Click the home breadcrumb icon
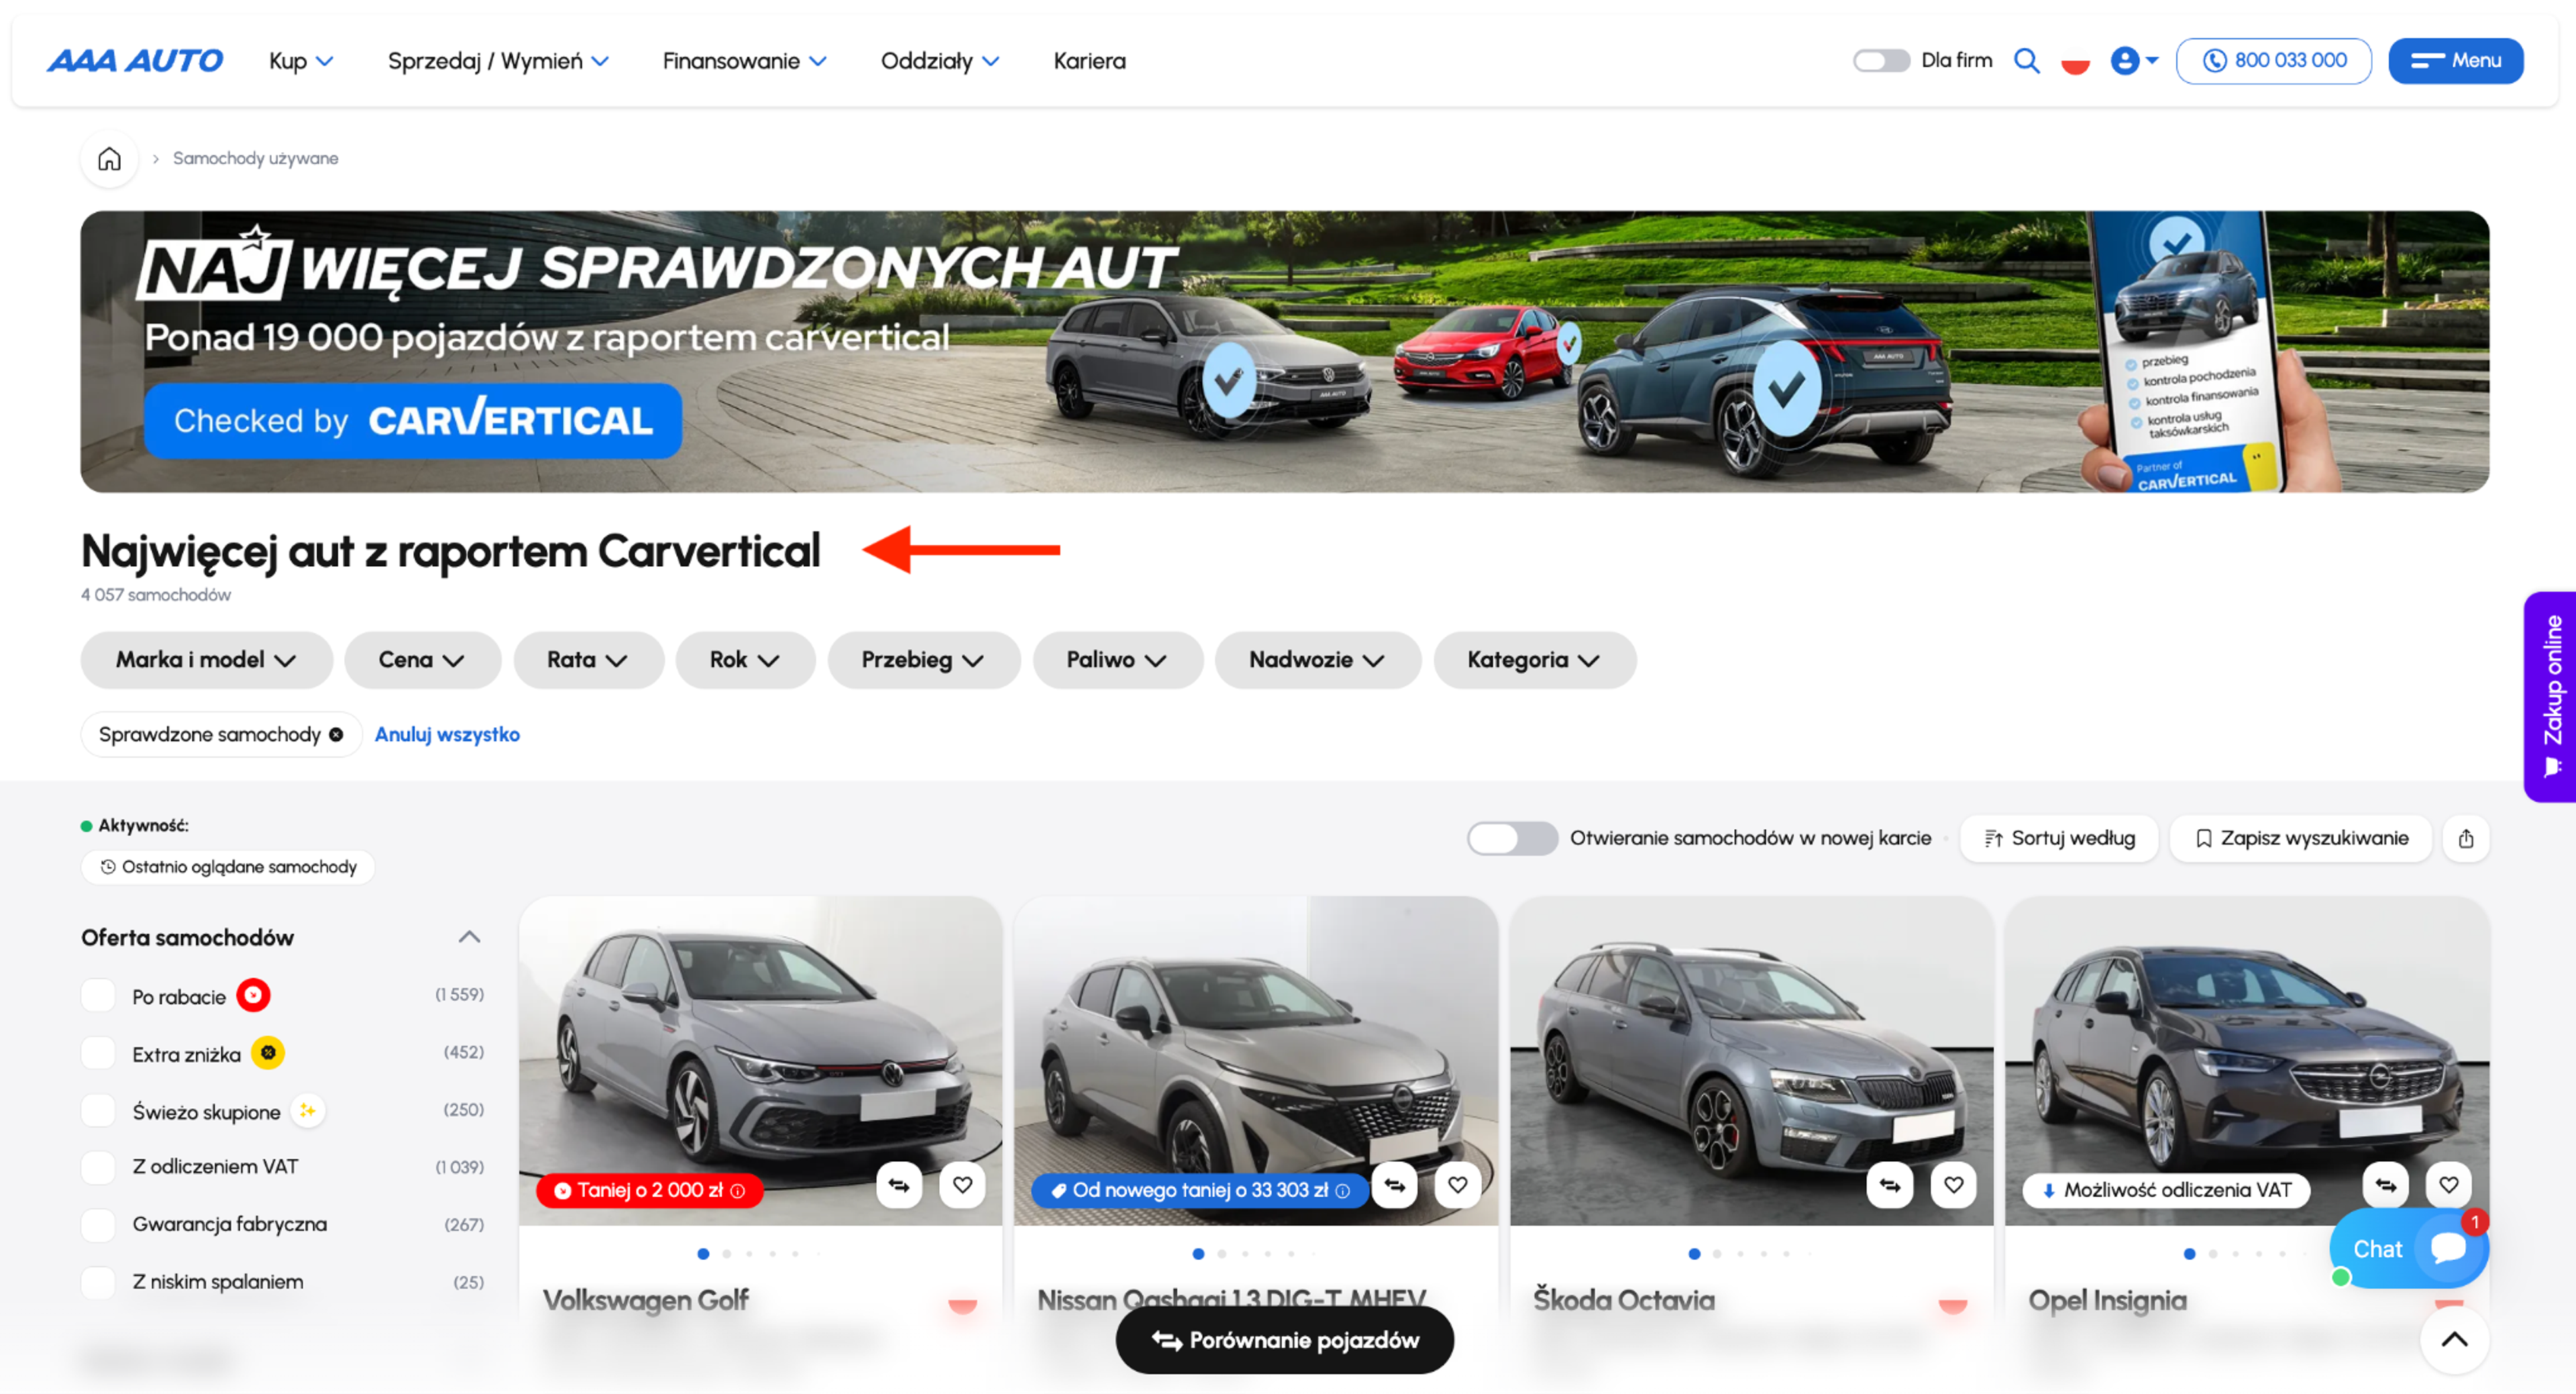 click(x=109, y=159)
